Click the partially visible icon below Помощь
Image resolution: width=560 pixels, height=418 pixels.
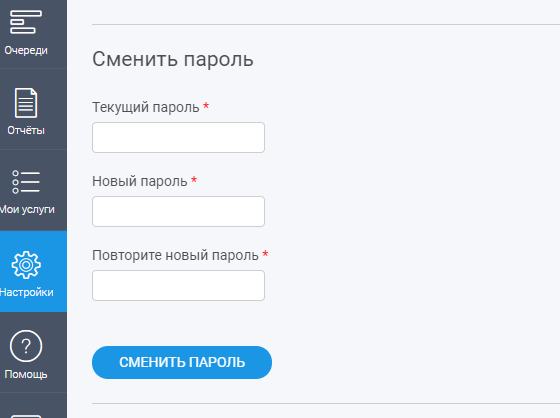coord(26,416)
